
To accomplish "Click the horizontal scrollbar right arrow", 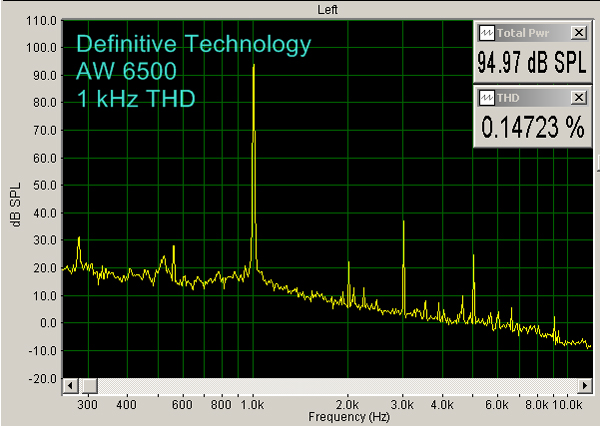I will pyautogui.click(x=585, y=385).
